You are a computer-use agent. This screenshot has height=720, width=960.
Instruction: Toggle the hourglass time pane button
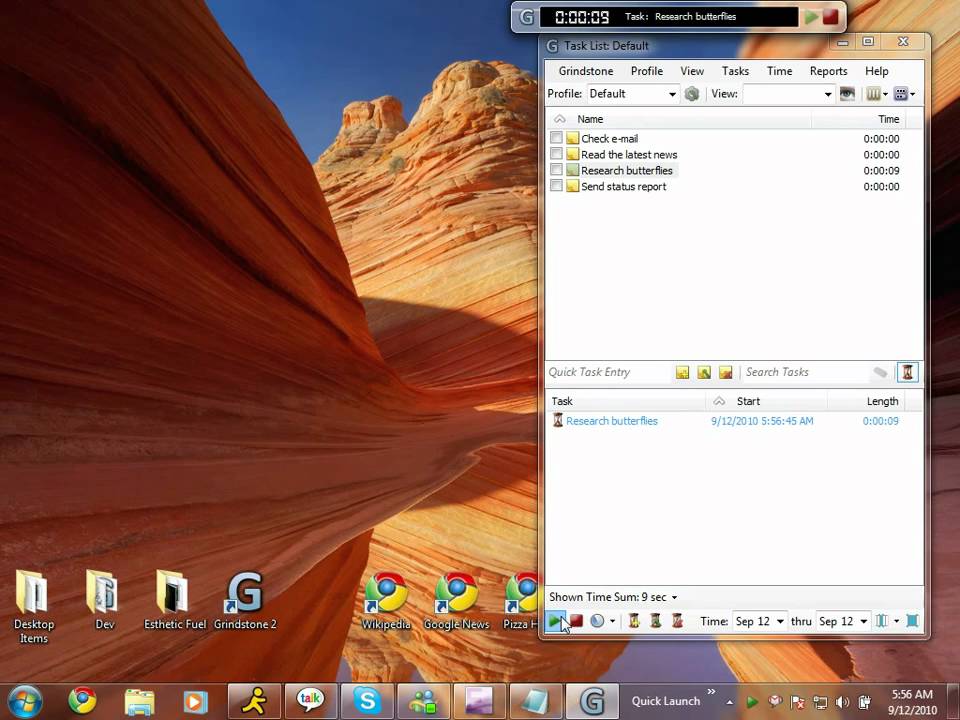(907, 372)
